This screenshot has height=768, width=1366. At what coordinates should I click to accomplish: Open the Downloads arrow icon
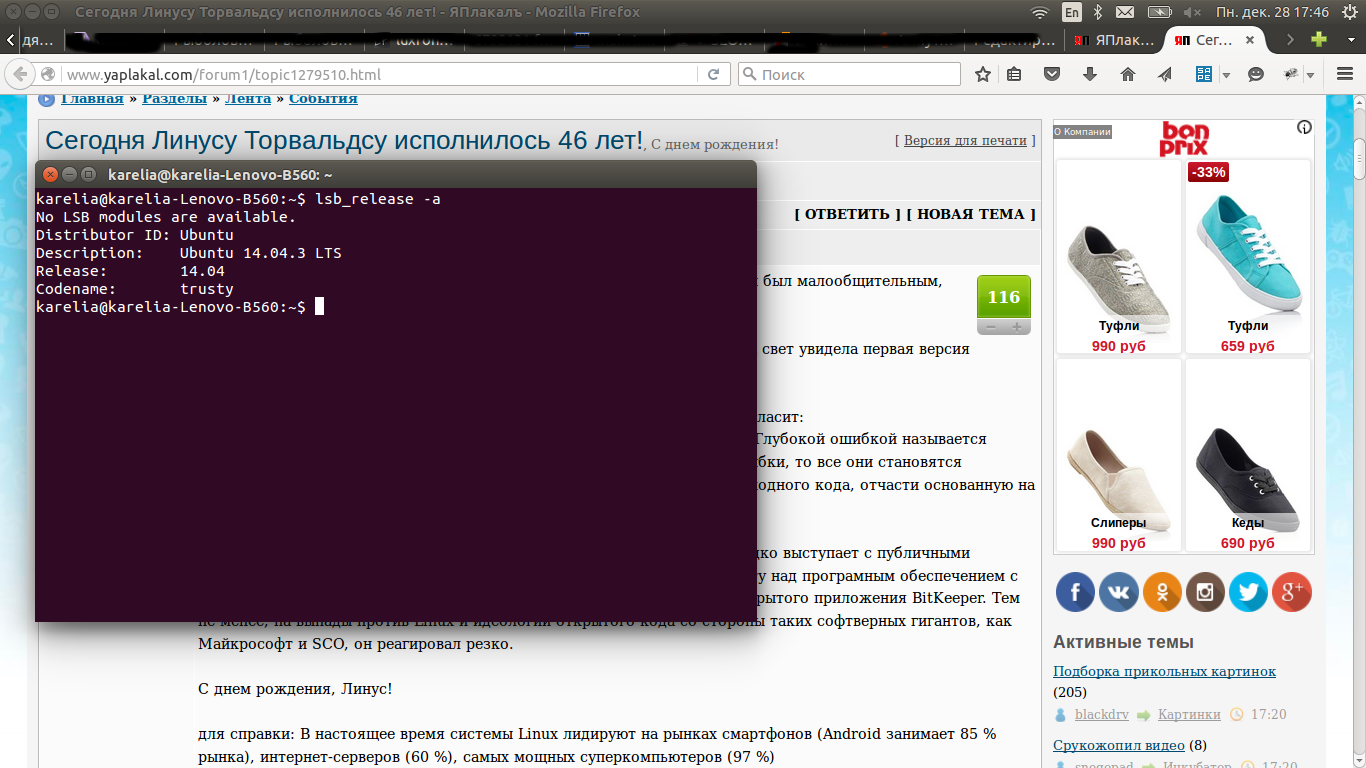pos(1090,75)
